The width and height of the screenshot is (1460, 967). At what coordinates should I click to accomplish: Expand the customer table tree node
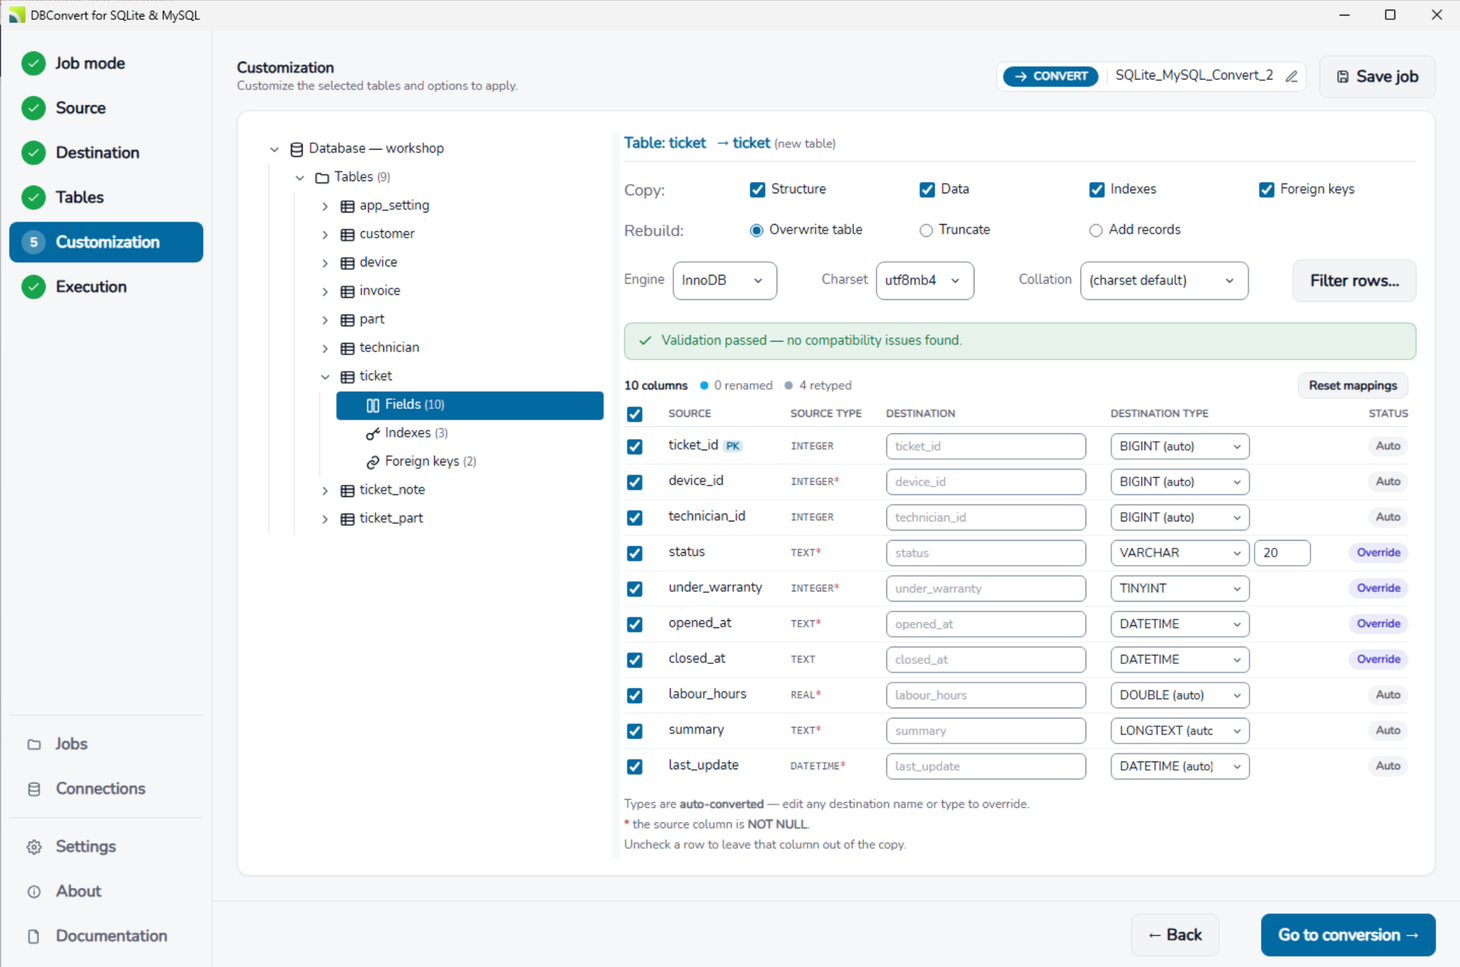coord(325,235)
